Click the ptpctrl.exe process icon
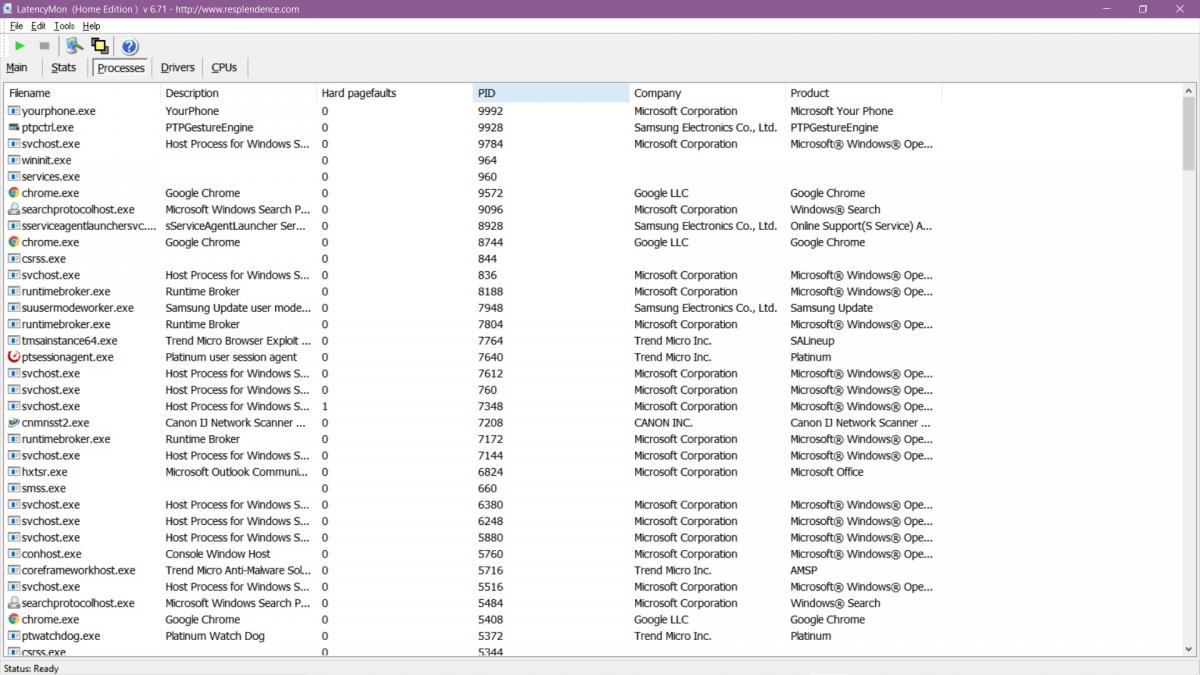Image resolution: width=1200 pixels, height=675 pixels. (x=14, y=128)
